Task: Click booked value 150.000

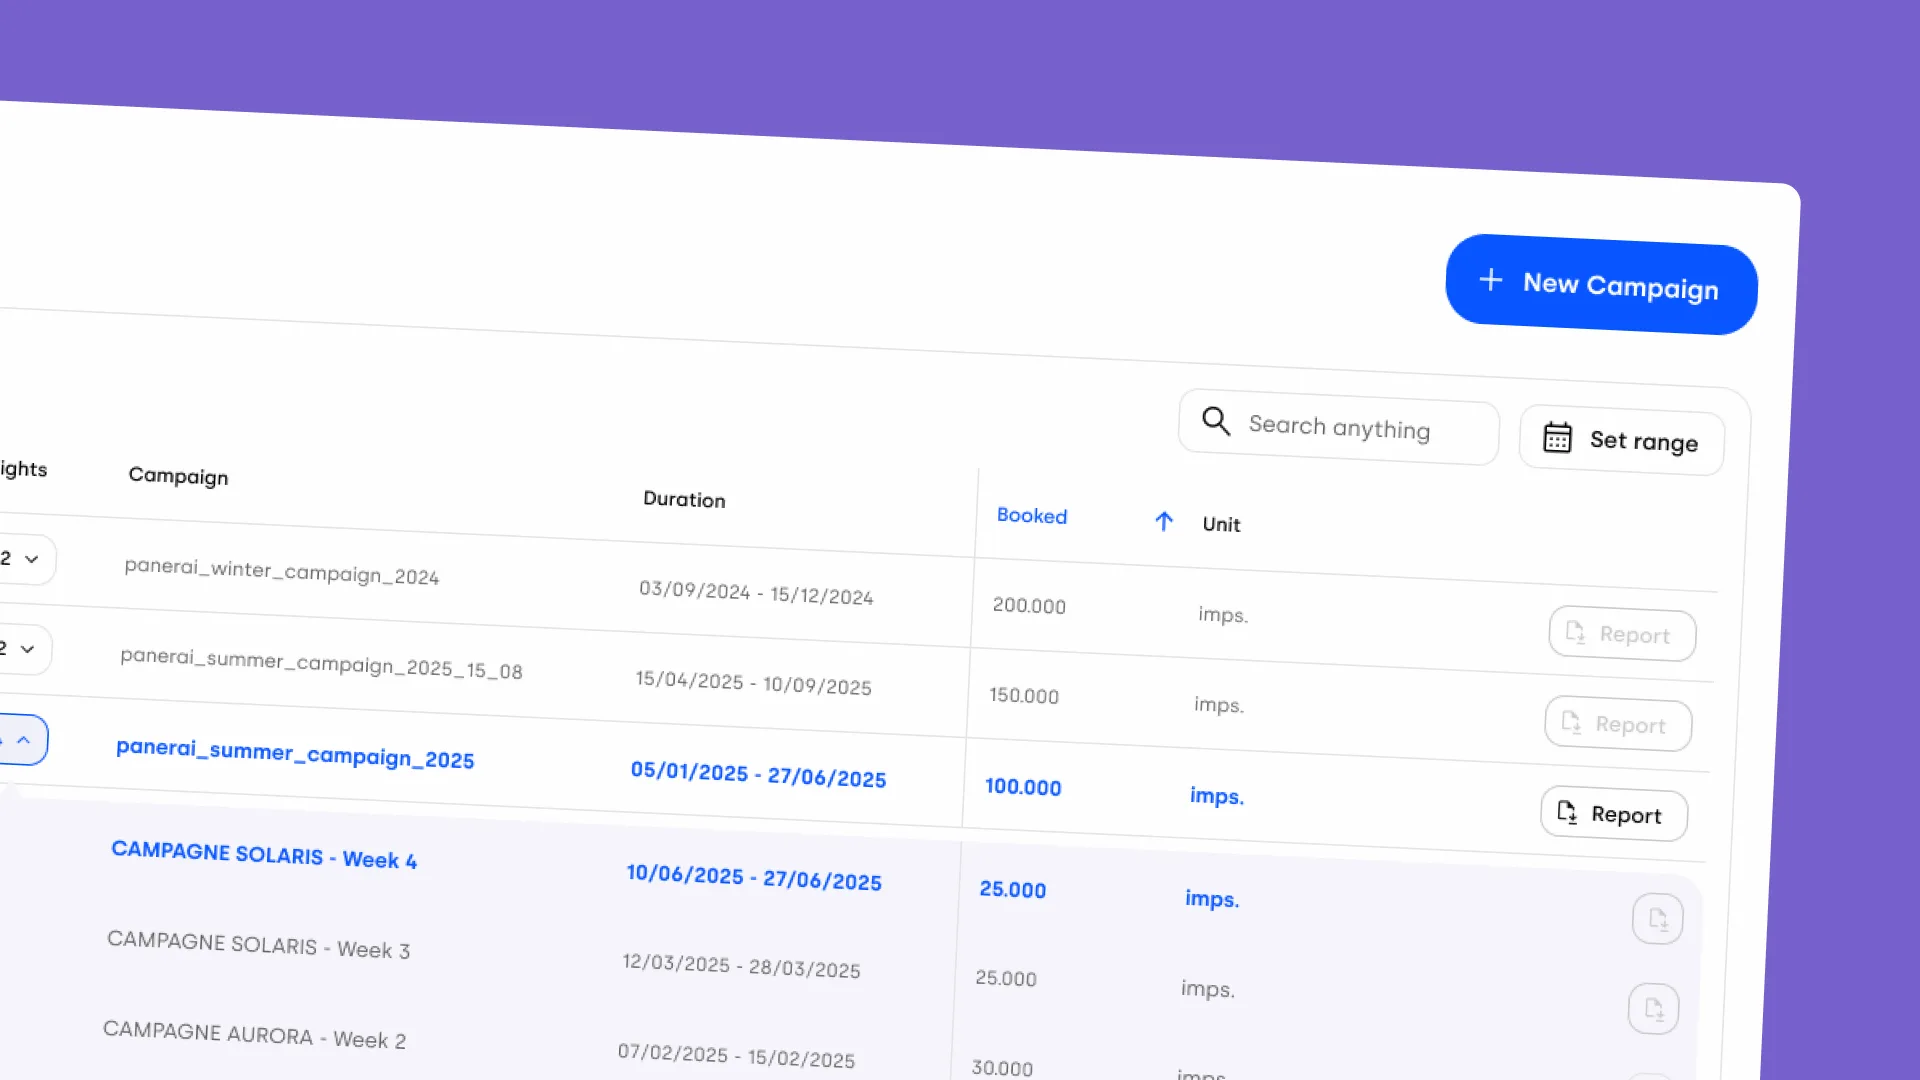Action: point(1024,696)
